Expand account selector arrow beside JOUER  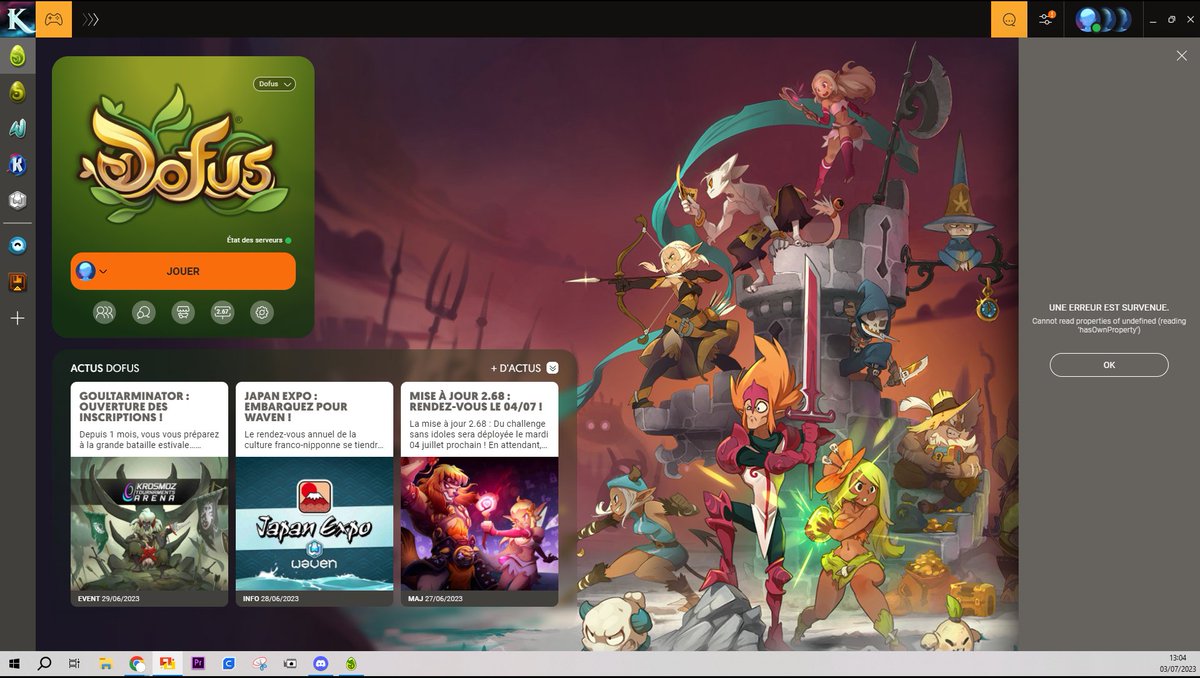pyautogui.click(x=103, y=272)
